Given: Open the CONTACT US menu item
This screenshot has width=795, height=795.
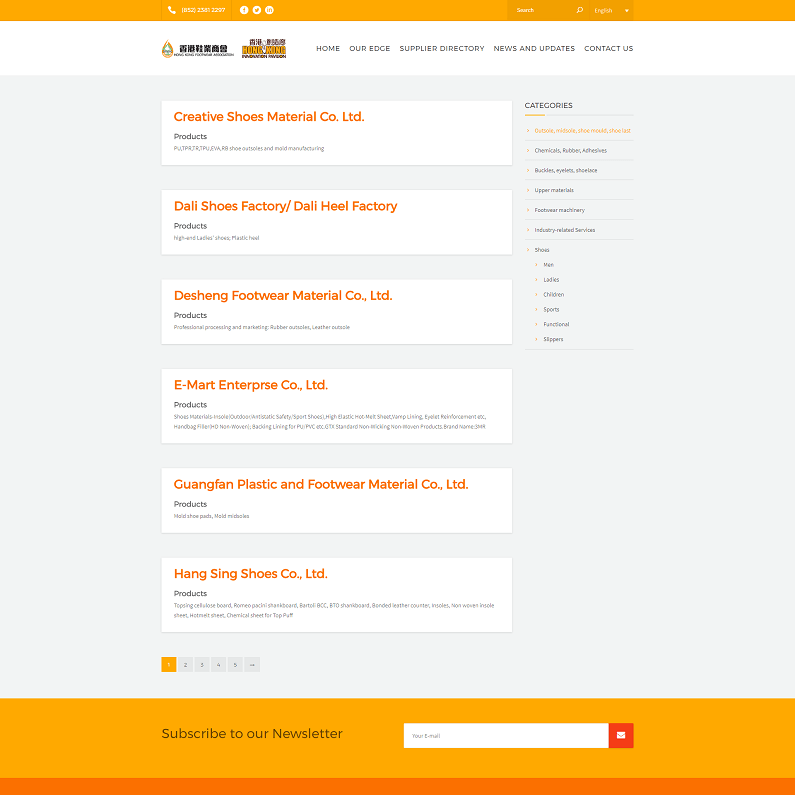Looking at the screenshot, I should 608,49.
